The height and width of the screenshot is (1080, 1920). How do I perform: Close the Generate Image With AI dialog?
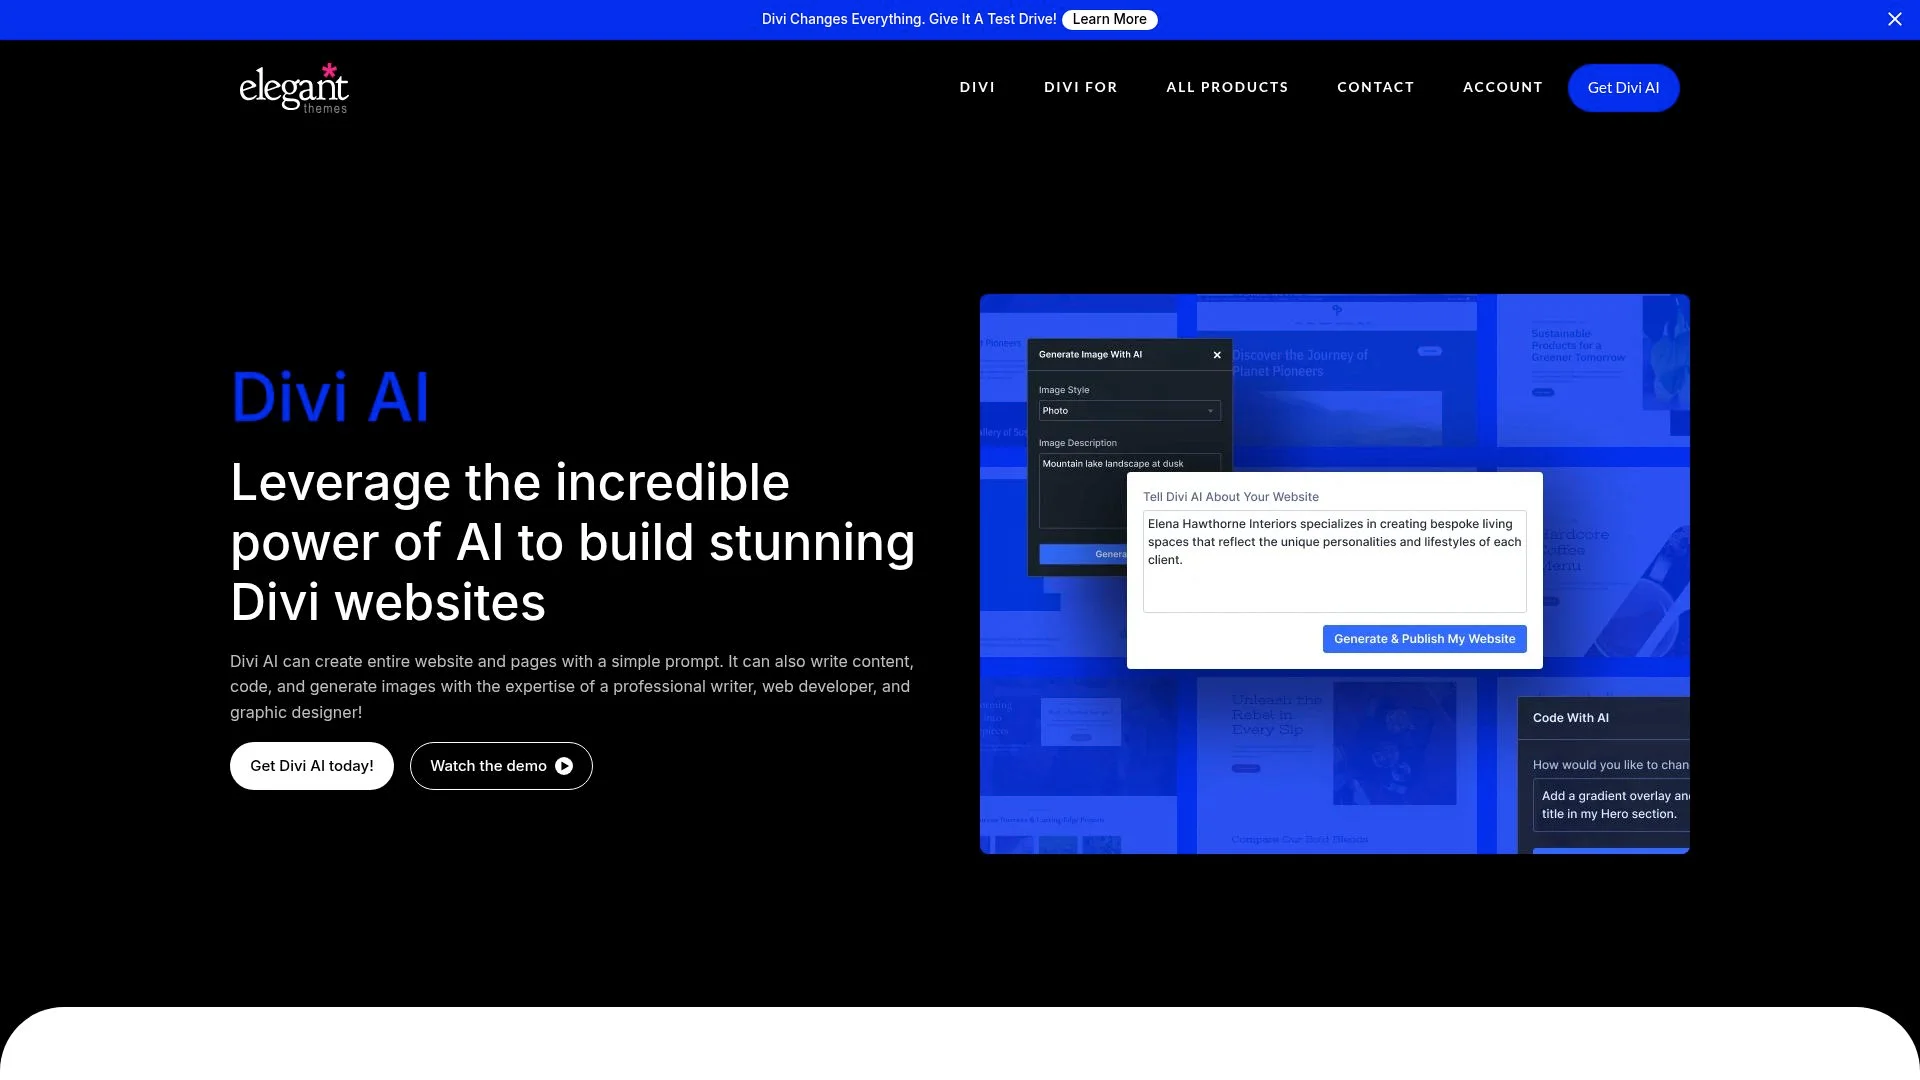tap(1217, 355)
